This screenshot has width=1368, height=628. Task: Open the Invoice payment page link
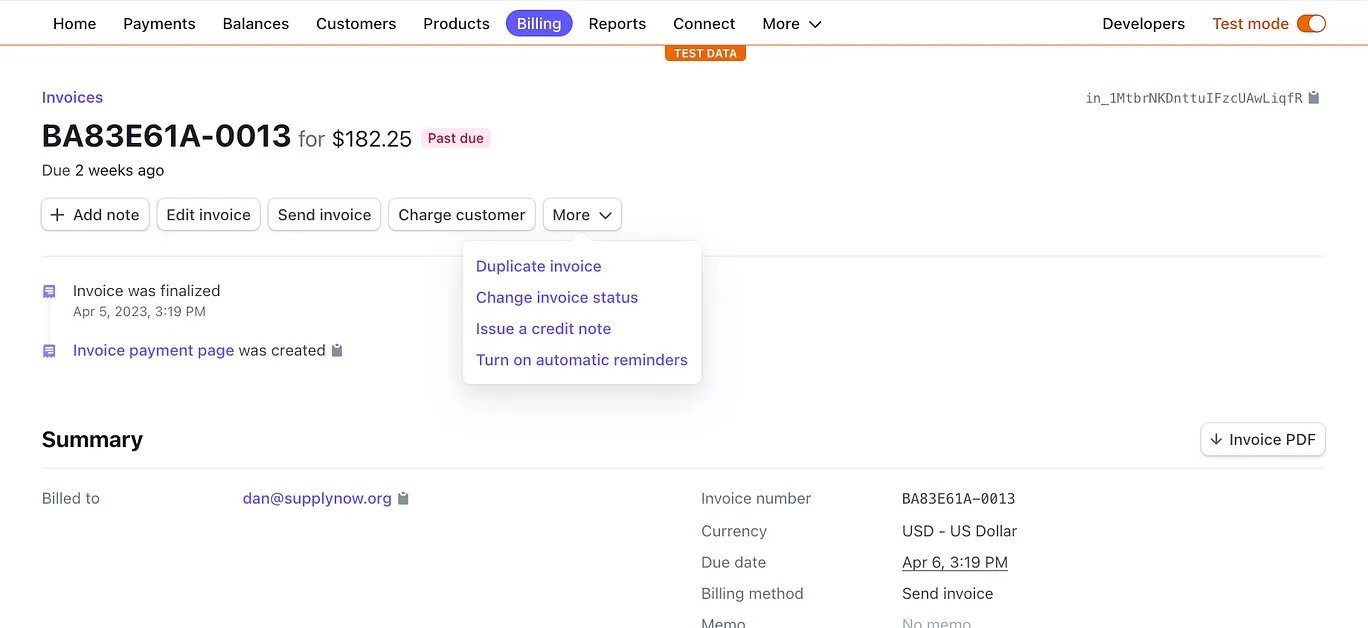(153, 351)
